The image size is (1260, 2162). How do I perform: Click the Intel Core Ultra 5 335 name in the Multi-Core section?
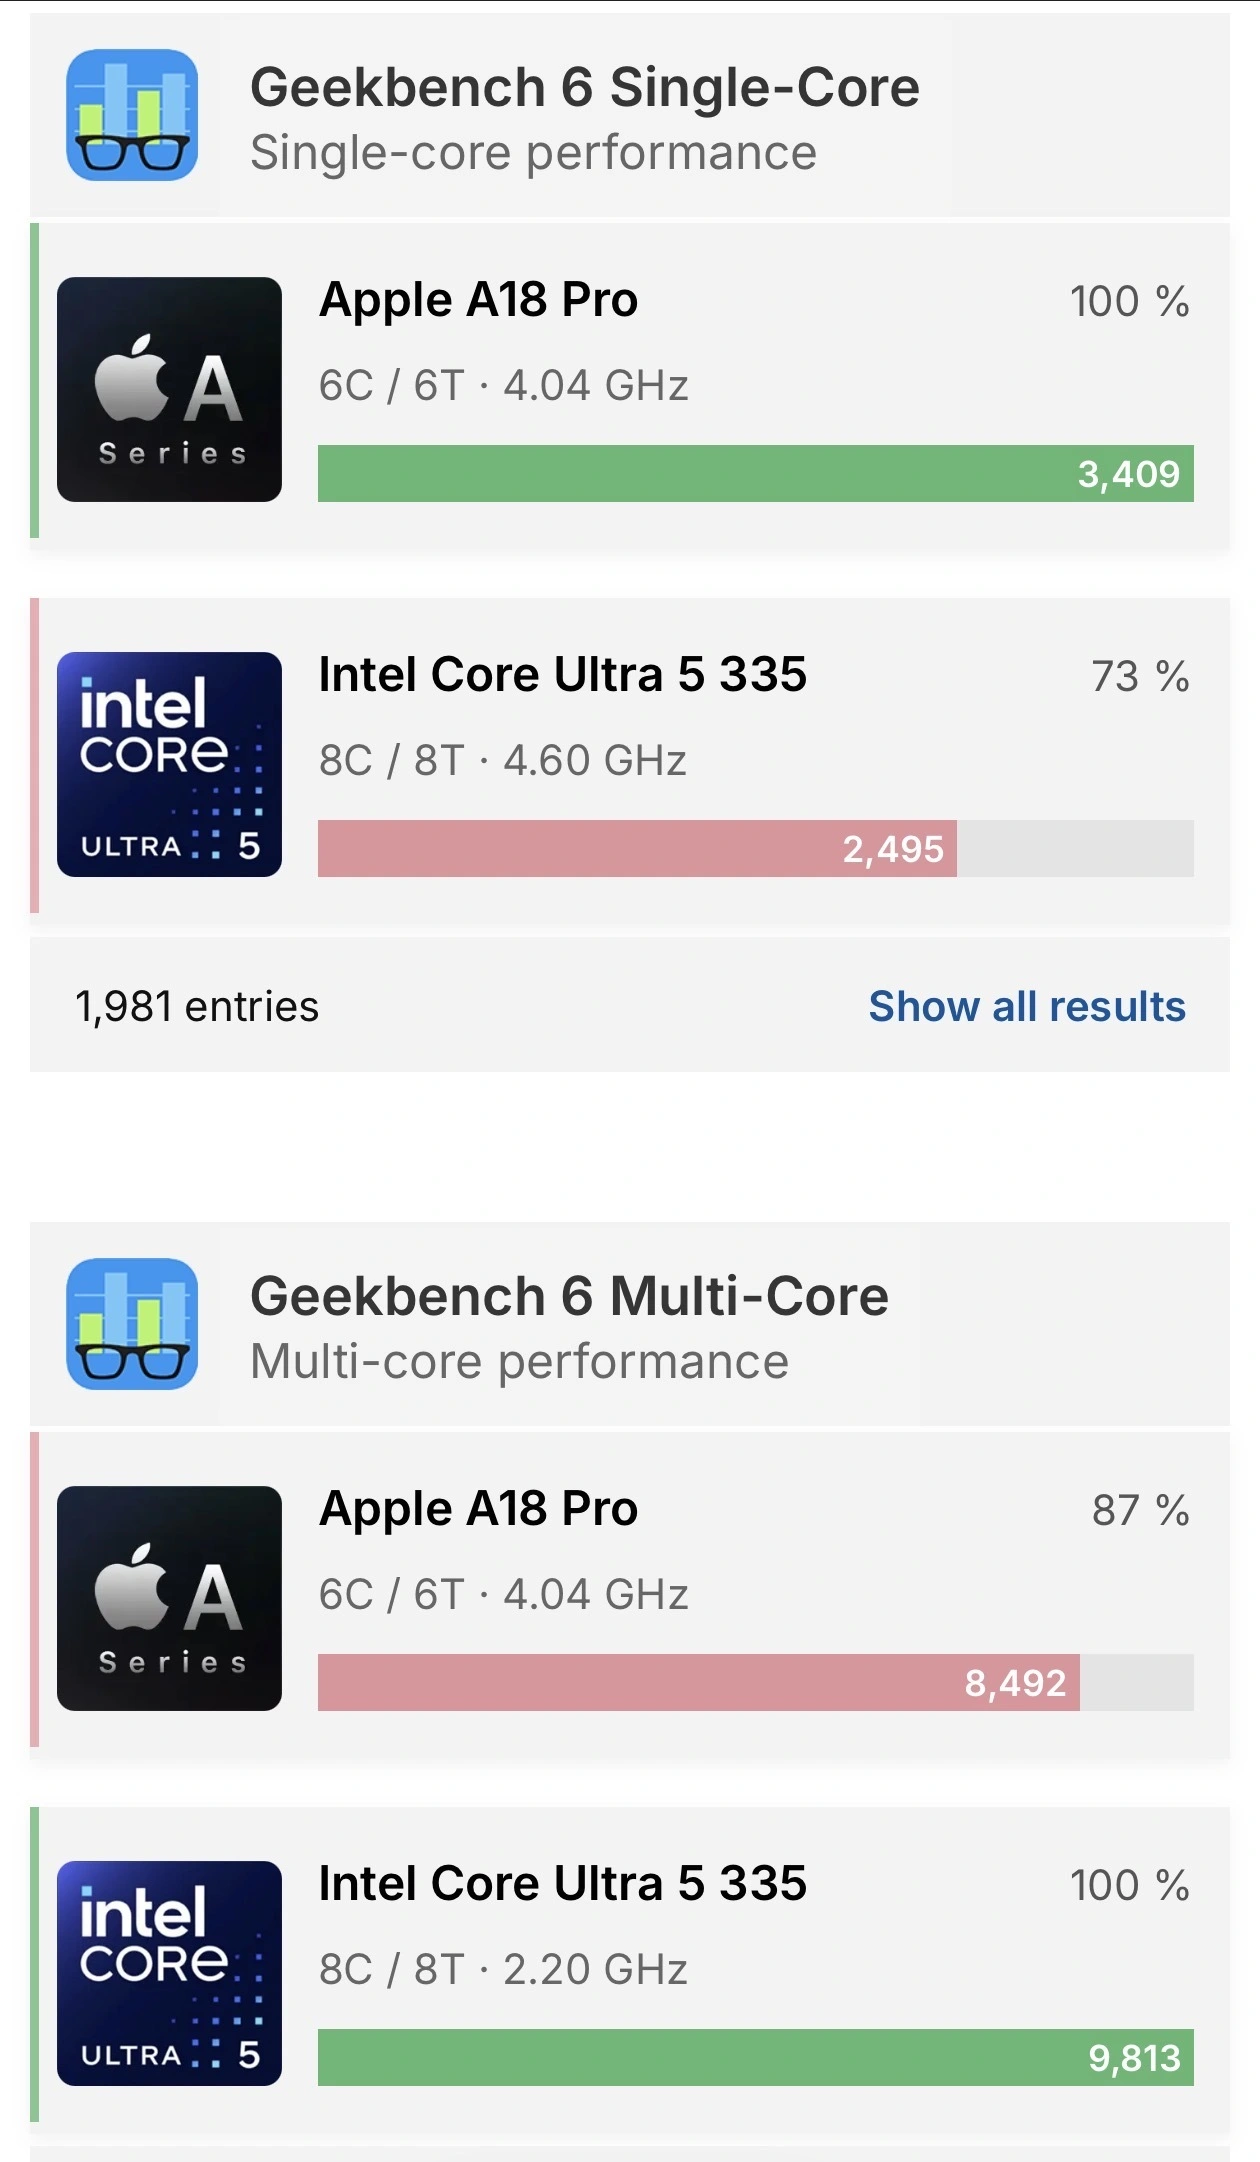click(562, 1884)
